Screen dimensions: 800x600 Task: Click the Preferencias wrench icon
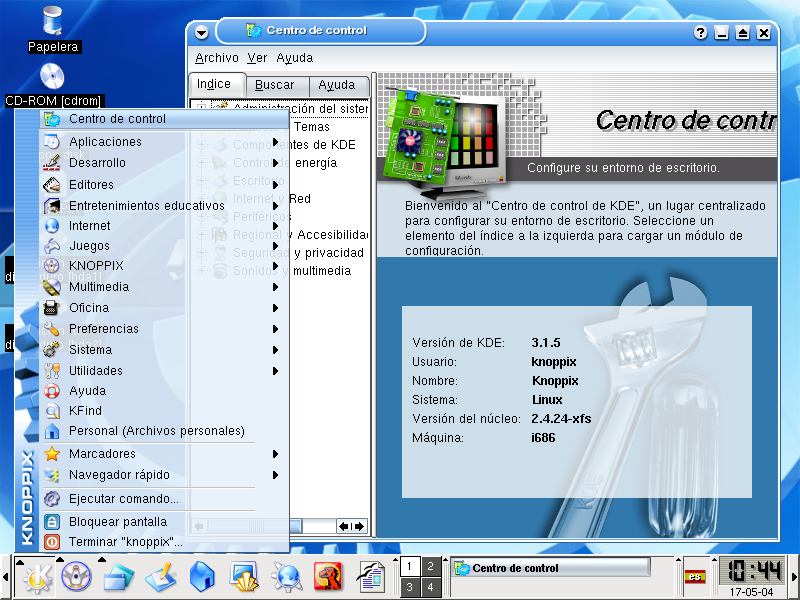click(52, 329)
